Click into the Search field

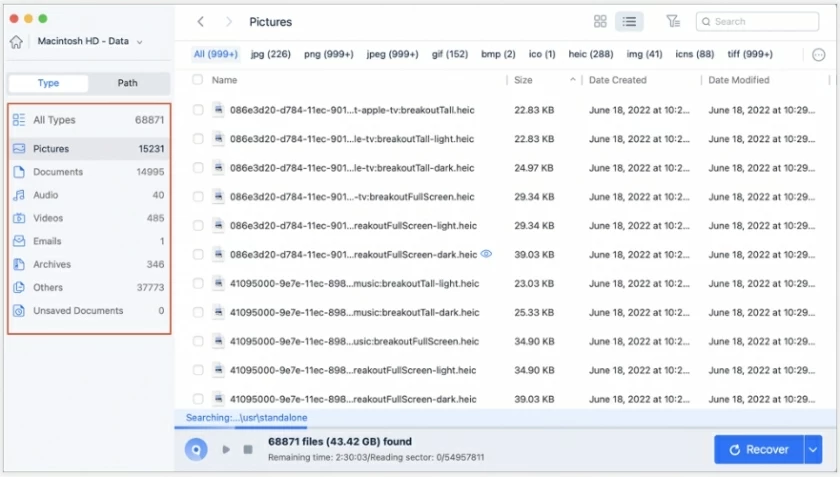pos(762,21)
